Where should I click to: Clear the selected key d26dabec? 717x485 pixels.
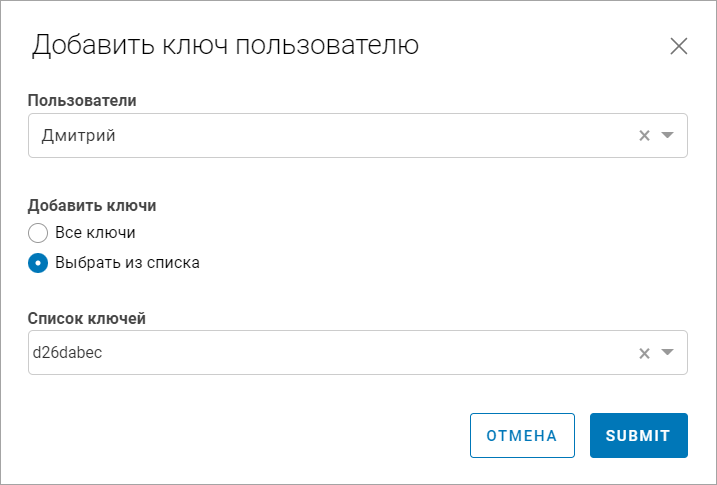(x=644, y=353)
